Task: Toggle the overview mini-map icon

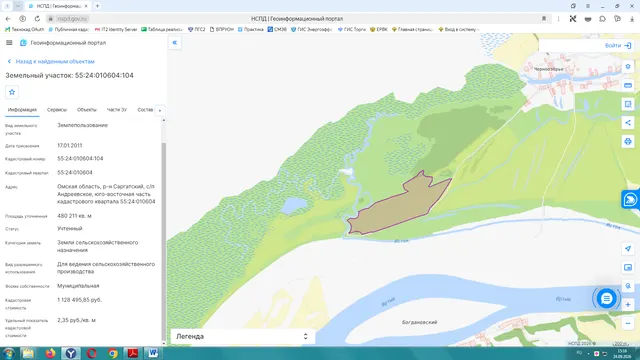Action: pyautogui.click(x=628, y=267)
